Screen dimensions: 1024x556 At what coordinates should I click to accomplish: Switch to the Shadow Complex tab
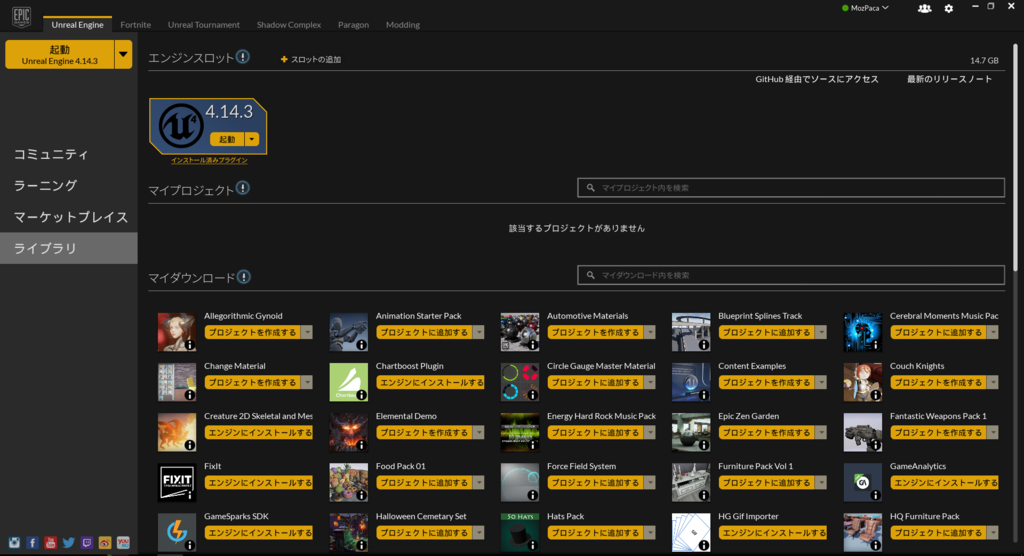coord(289,24)
